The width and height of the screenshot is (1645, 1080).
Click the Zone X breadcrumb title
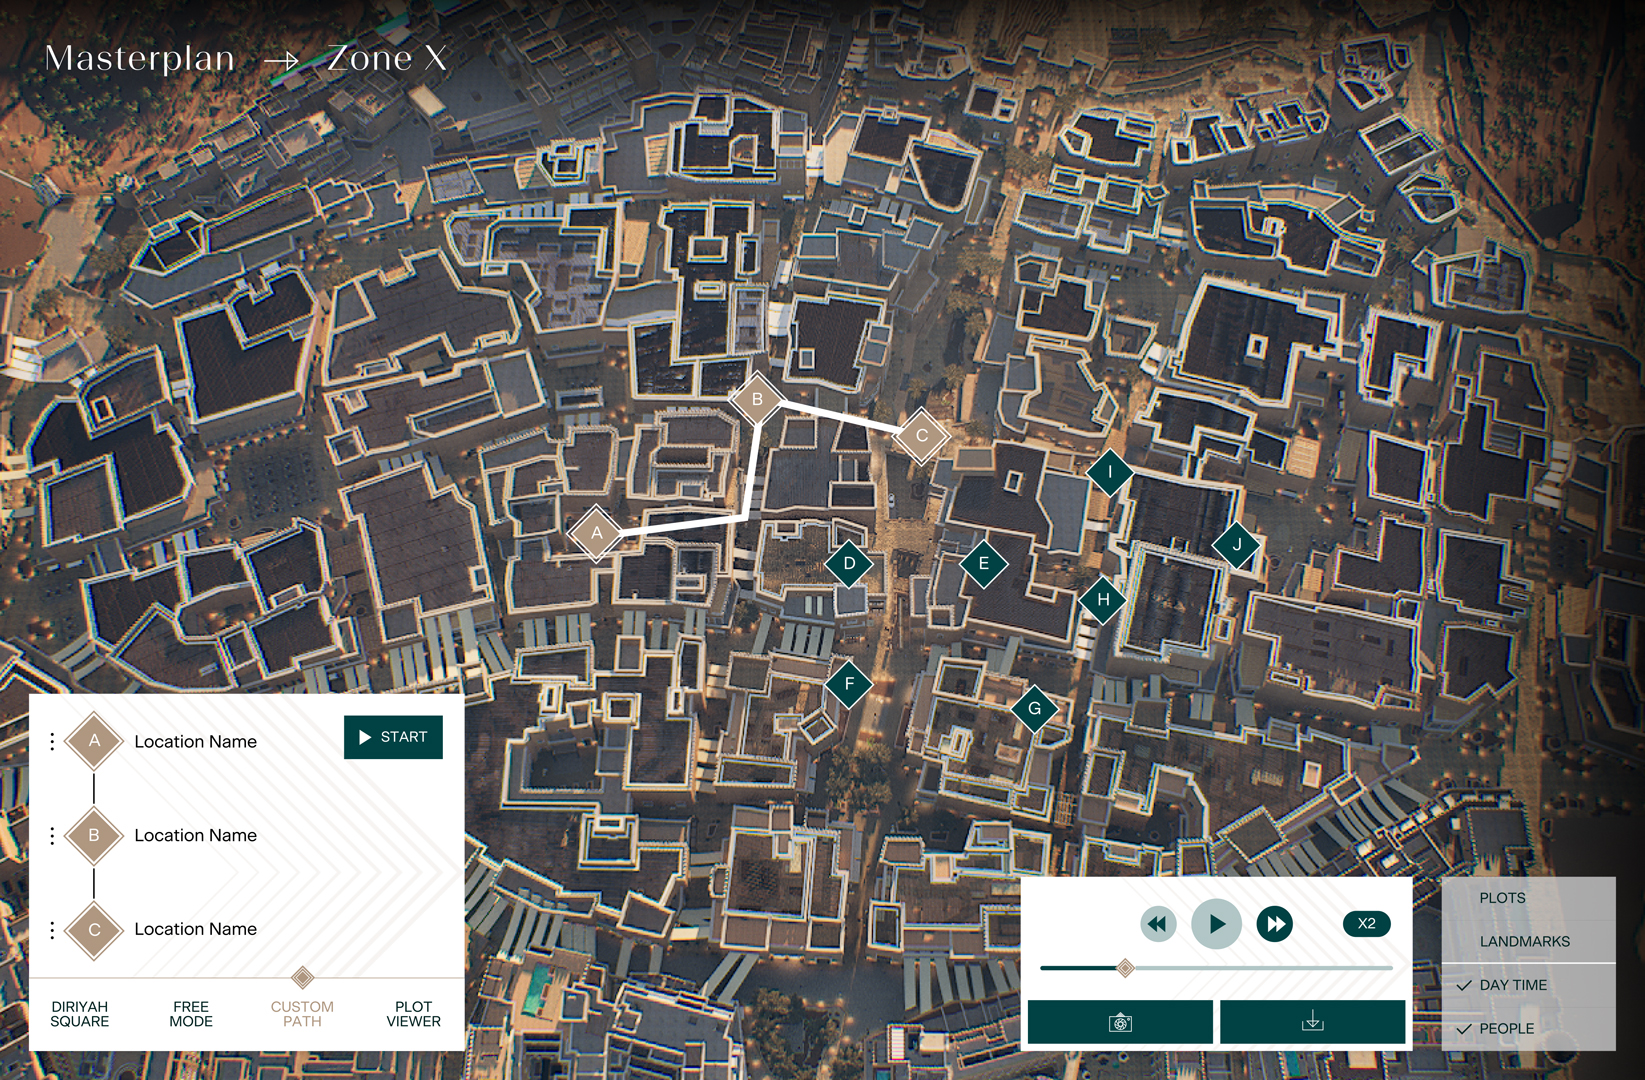tap(387, 59)
